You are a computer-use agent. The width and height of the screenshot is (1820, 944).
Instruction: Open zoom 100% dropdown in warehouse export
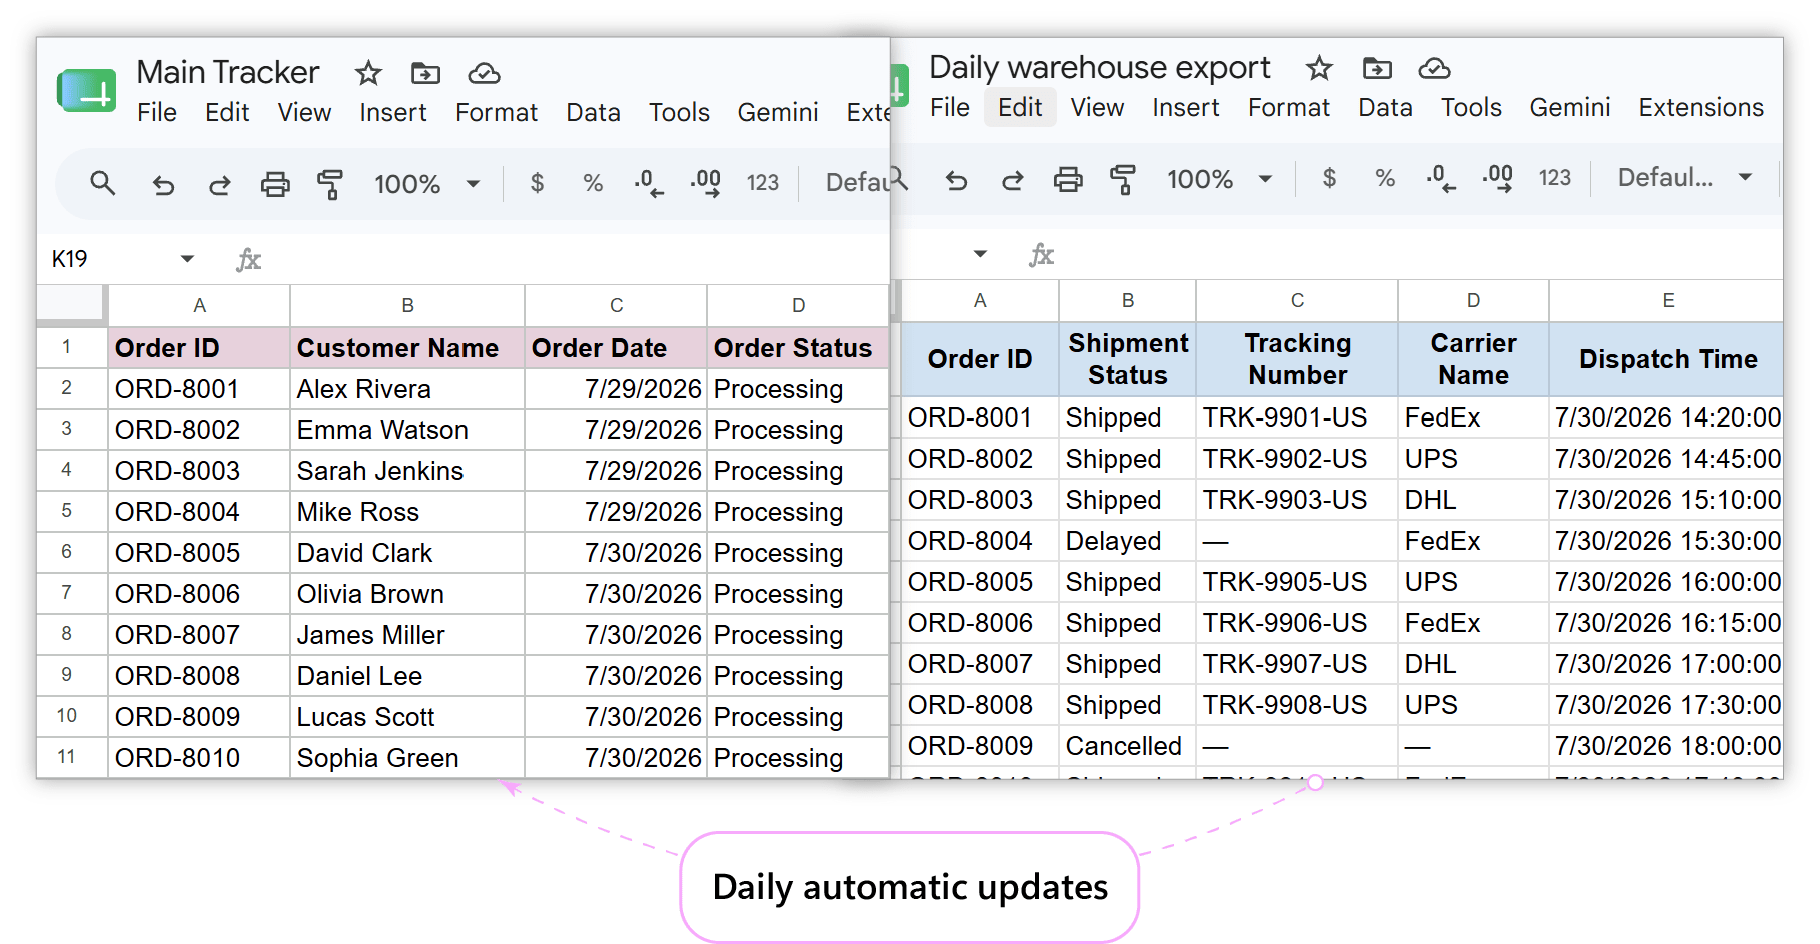click(1220, 179)
